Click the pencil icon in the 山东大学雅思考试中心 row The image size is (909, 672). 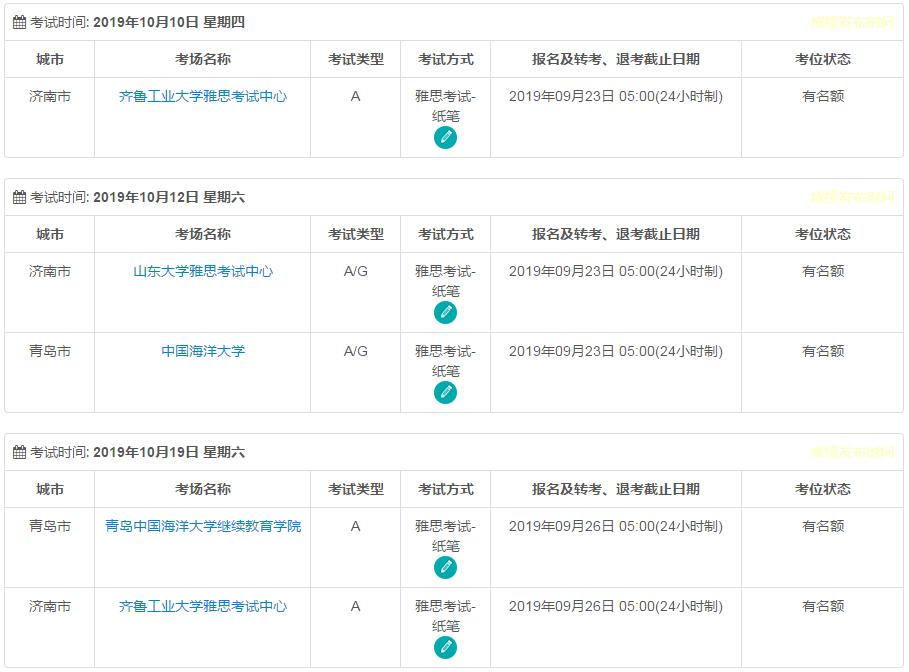pos(446,313)
